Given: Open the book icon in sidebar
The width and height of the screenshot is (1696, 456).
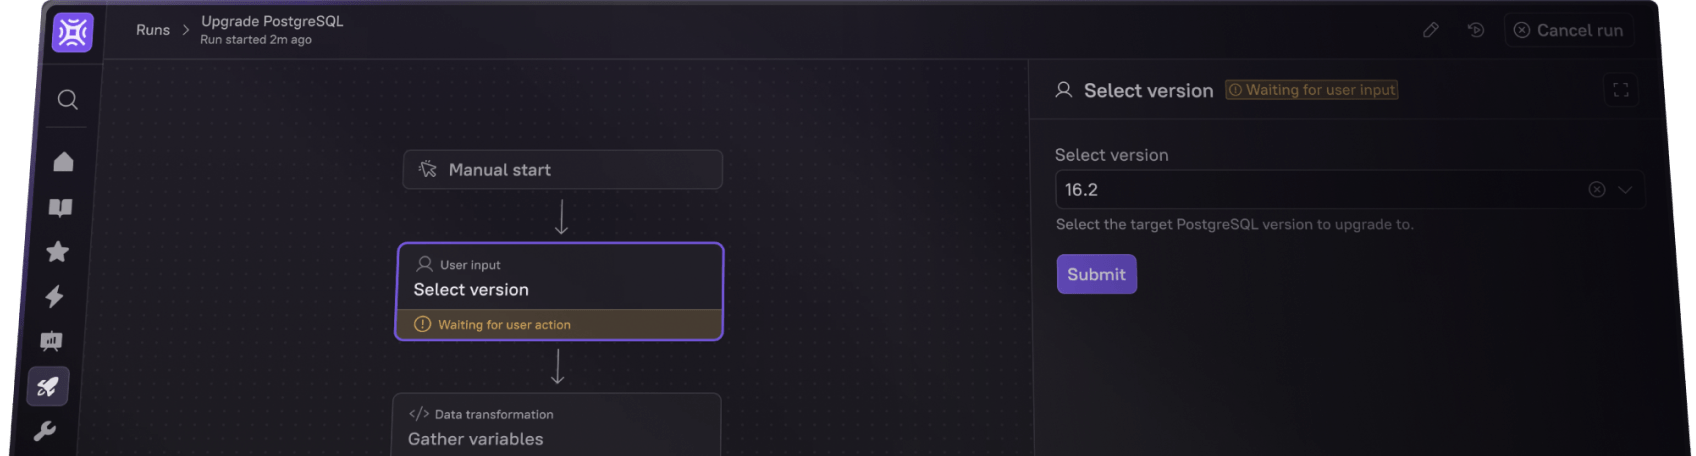Looking at the screenshot, I should pyautogui.click(x=61, y=207).
